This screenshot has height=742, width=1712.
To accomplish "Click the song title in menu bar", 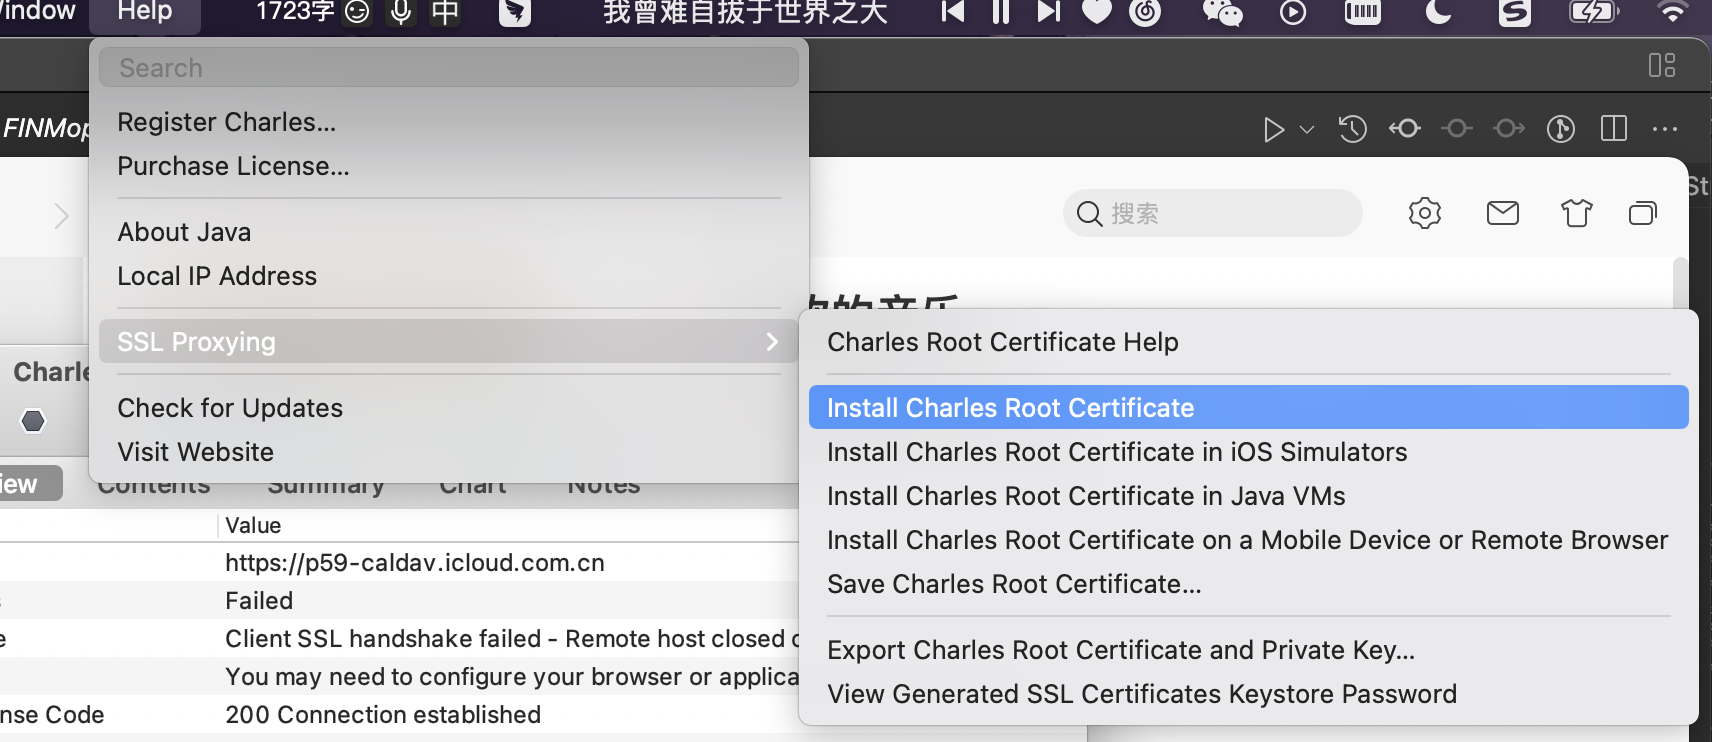I will 745,12.
